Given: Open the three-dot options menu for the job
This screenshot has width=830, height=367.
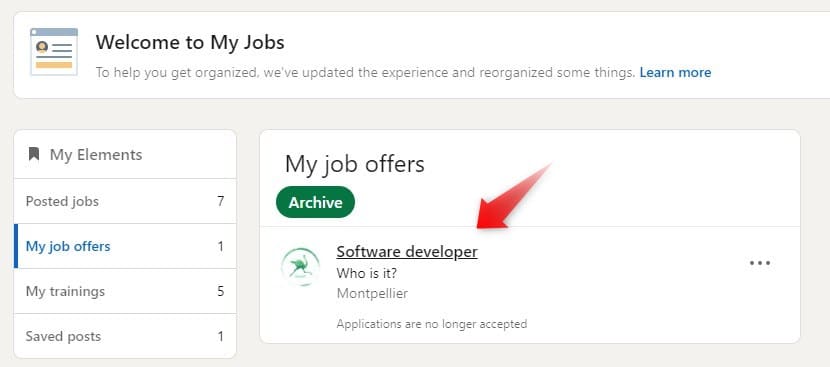Looking at the screenshot, I should [760, 263].
